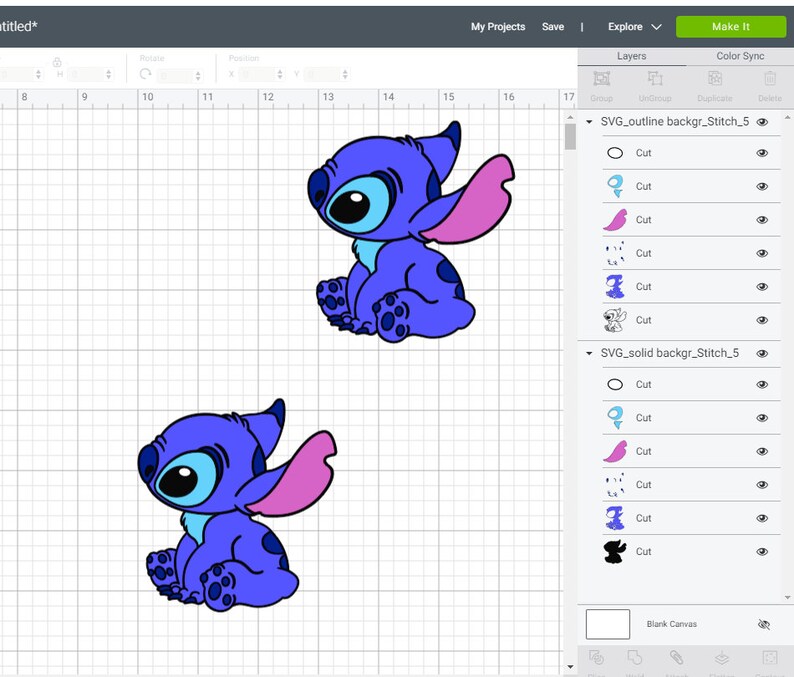Click the Save button

coord(552,27)
